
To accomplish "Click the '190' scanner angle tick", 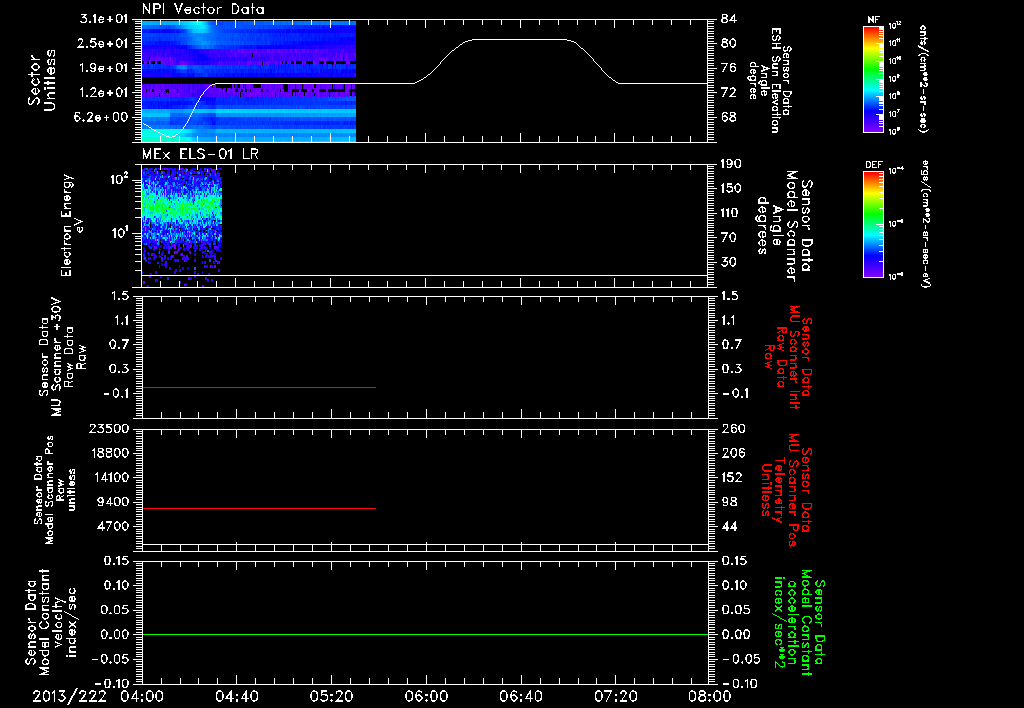I will [731, 164].
